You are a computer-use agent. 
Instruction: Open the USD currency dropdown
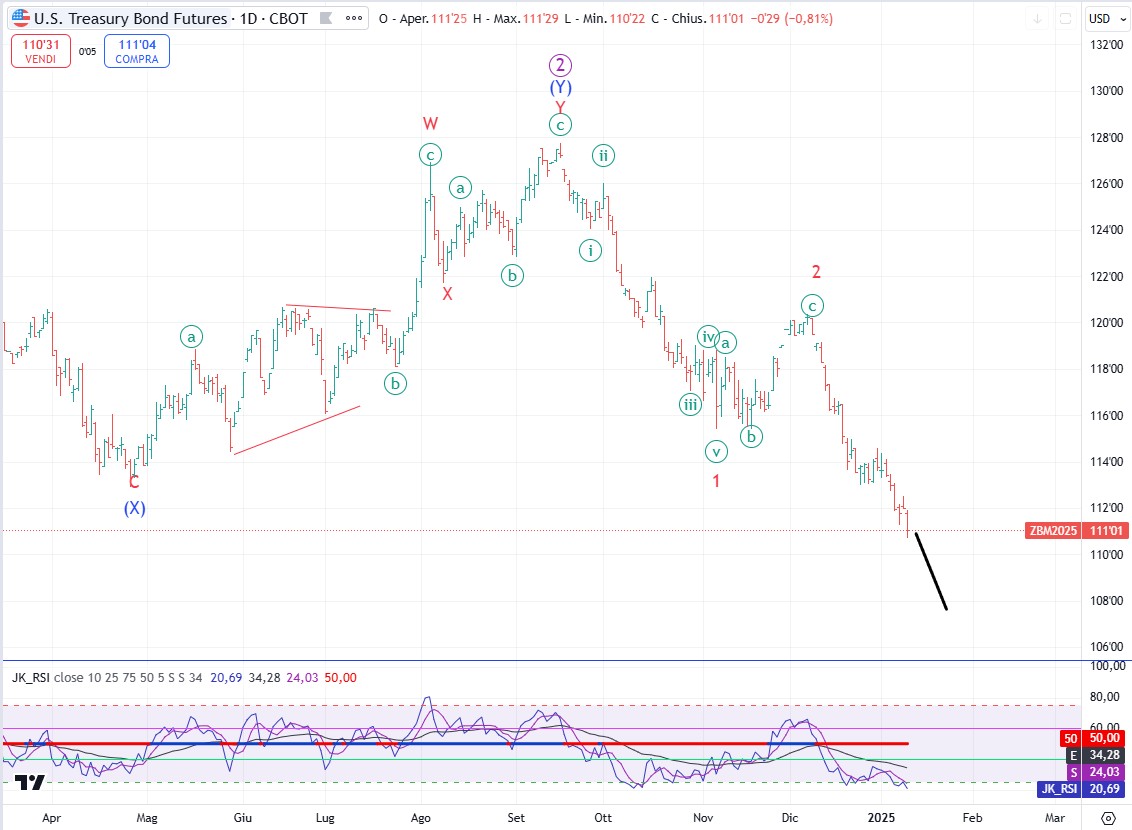(1107, 19)
